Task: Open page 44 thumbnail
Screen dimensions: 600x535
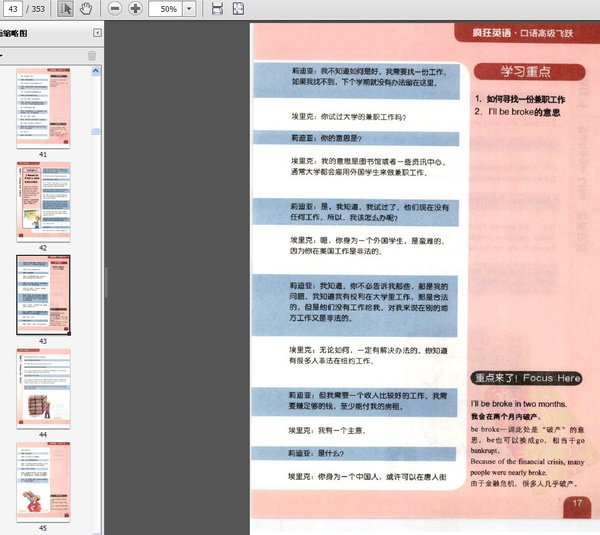Action: [43, 388]
